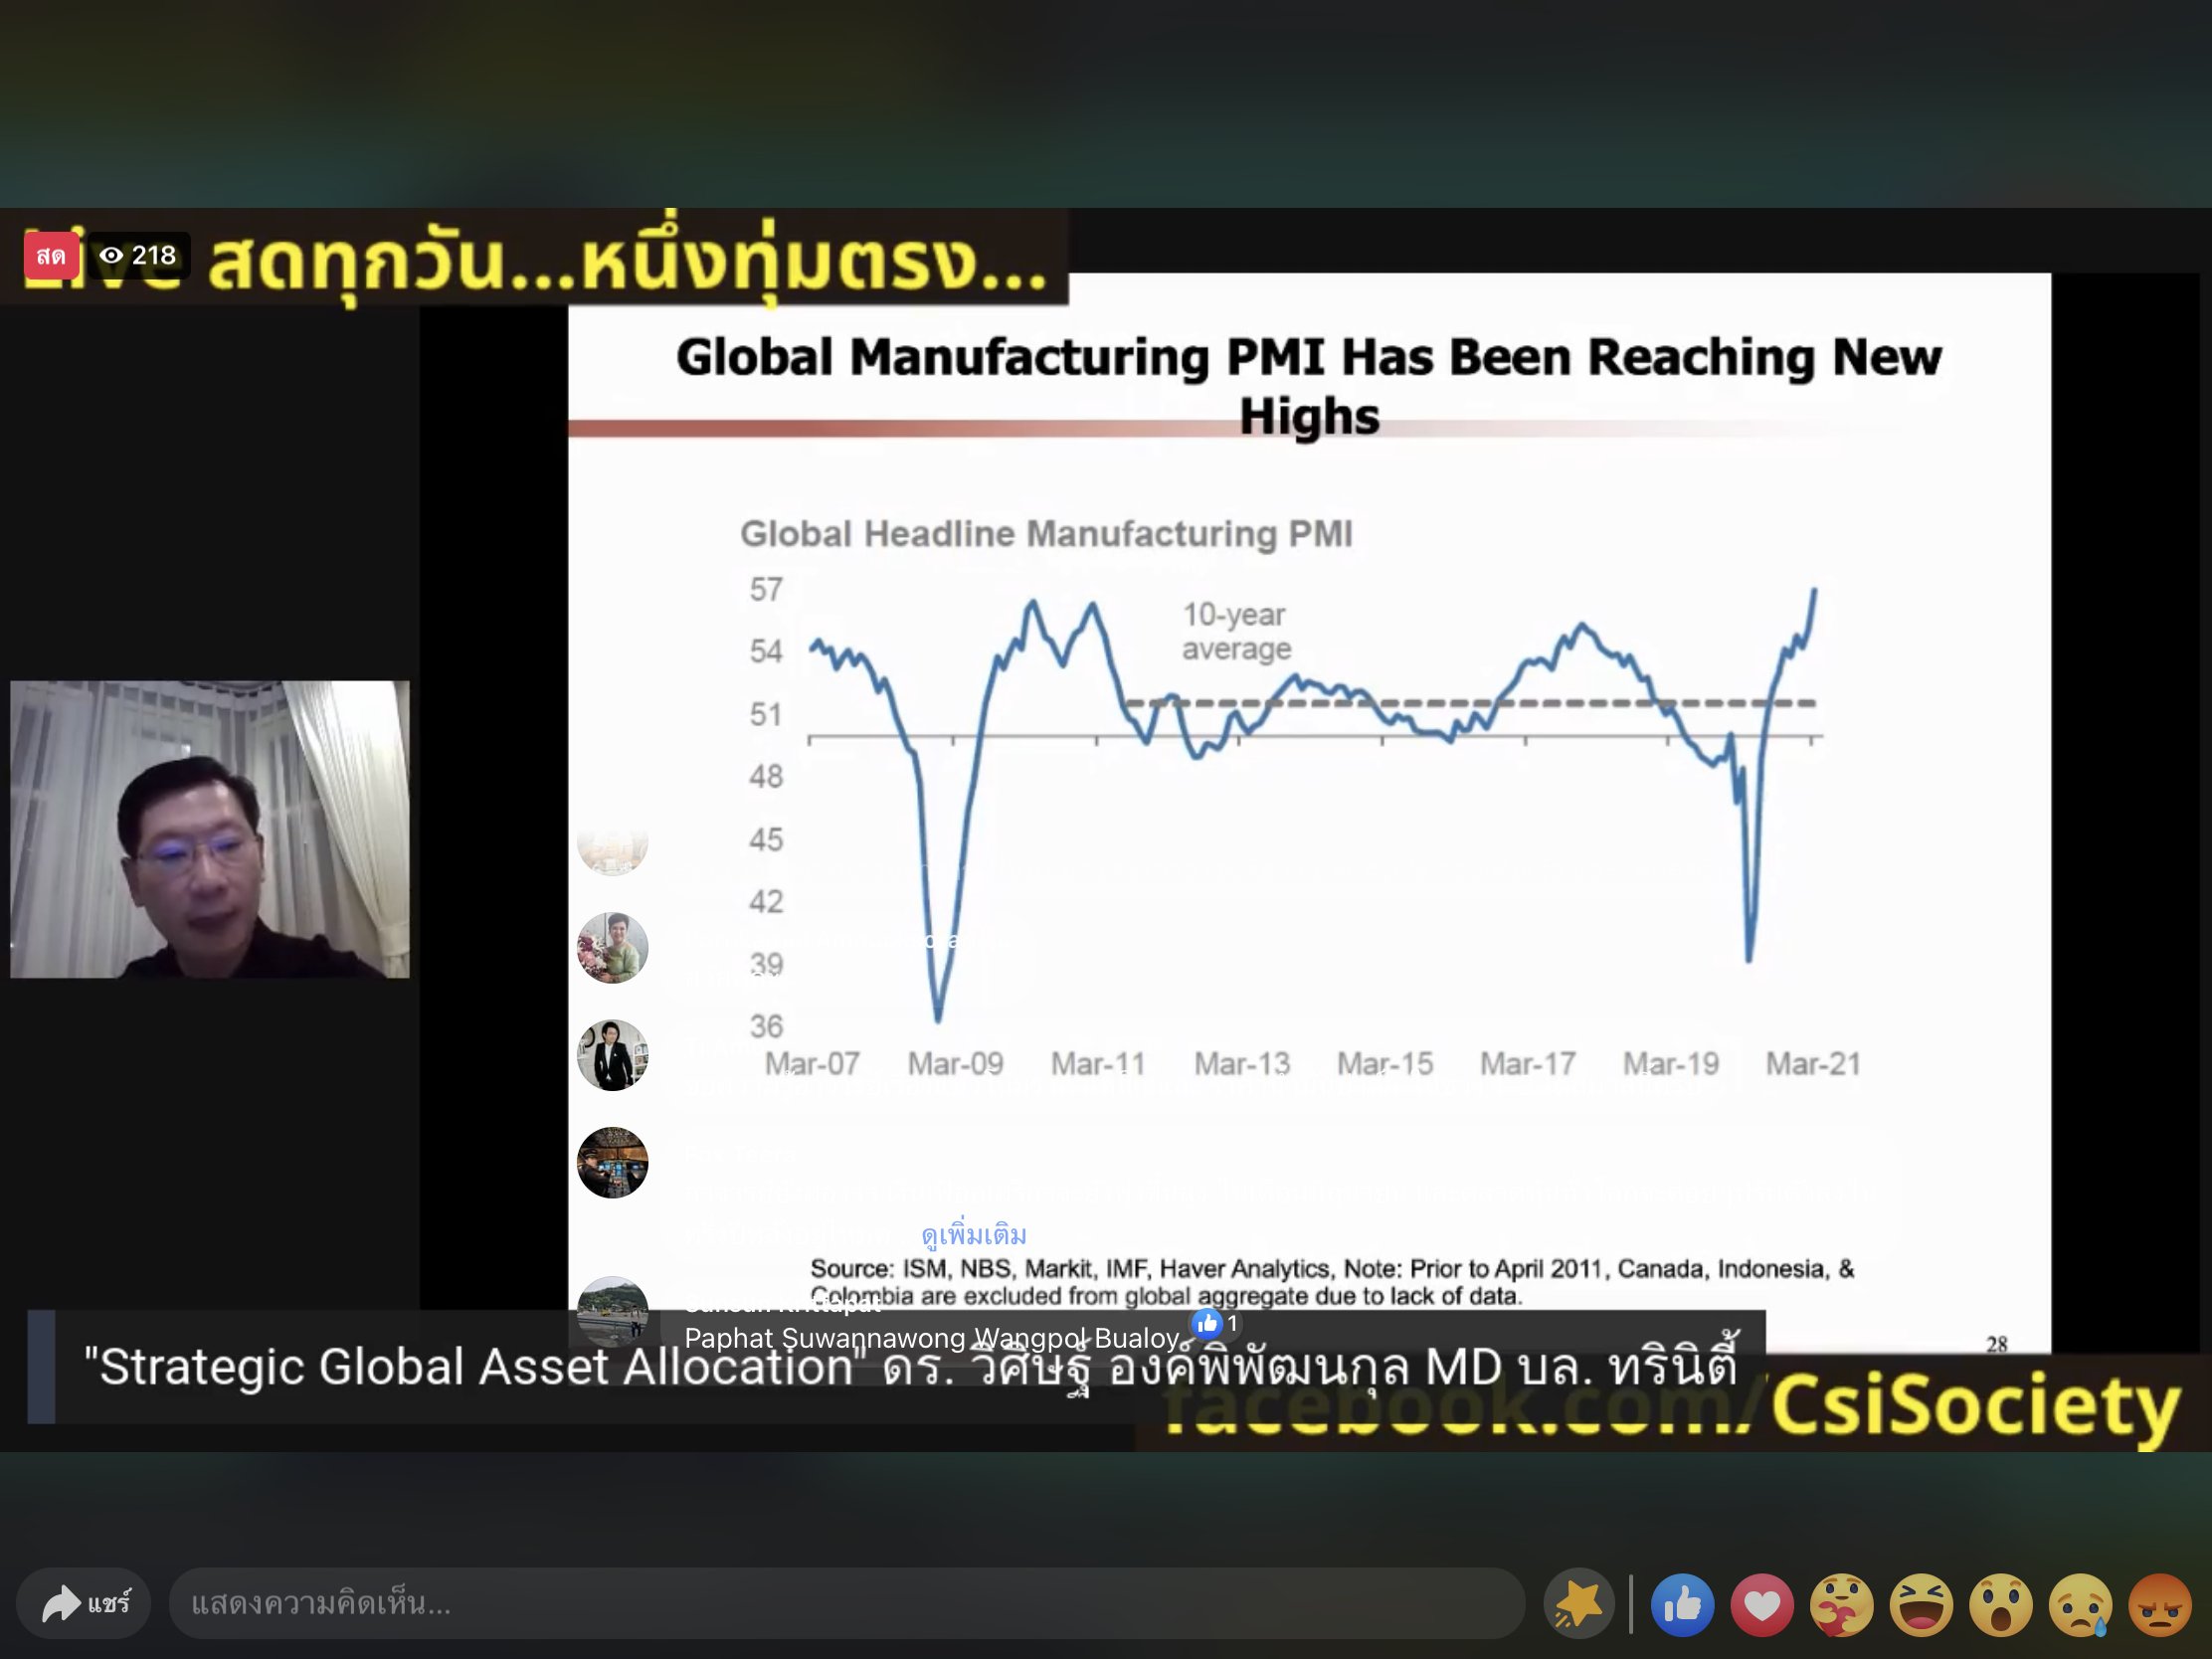Image resolution: width=2212 pixels, height=1659 pixels.
Task: Open the man-in-black-suit commenter avatar
Action: [x=613, y=1055]
